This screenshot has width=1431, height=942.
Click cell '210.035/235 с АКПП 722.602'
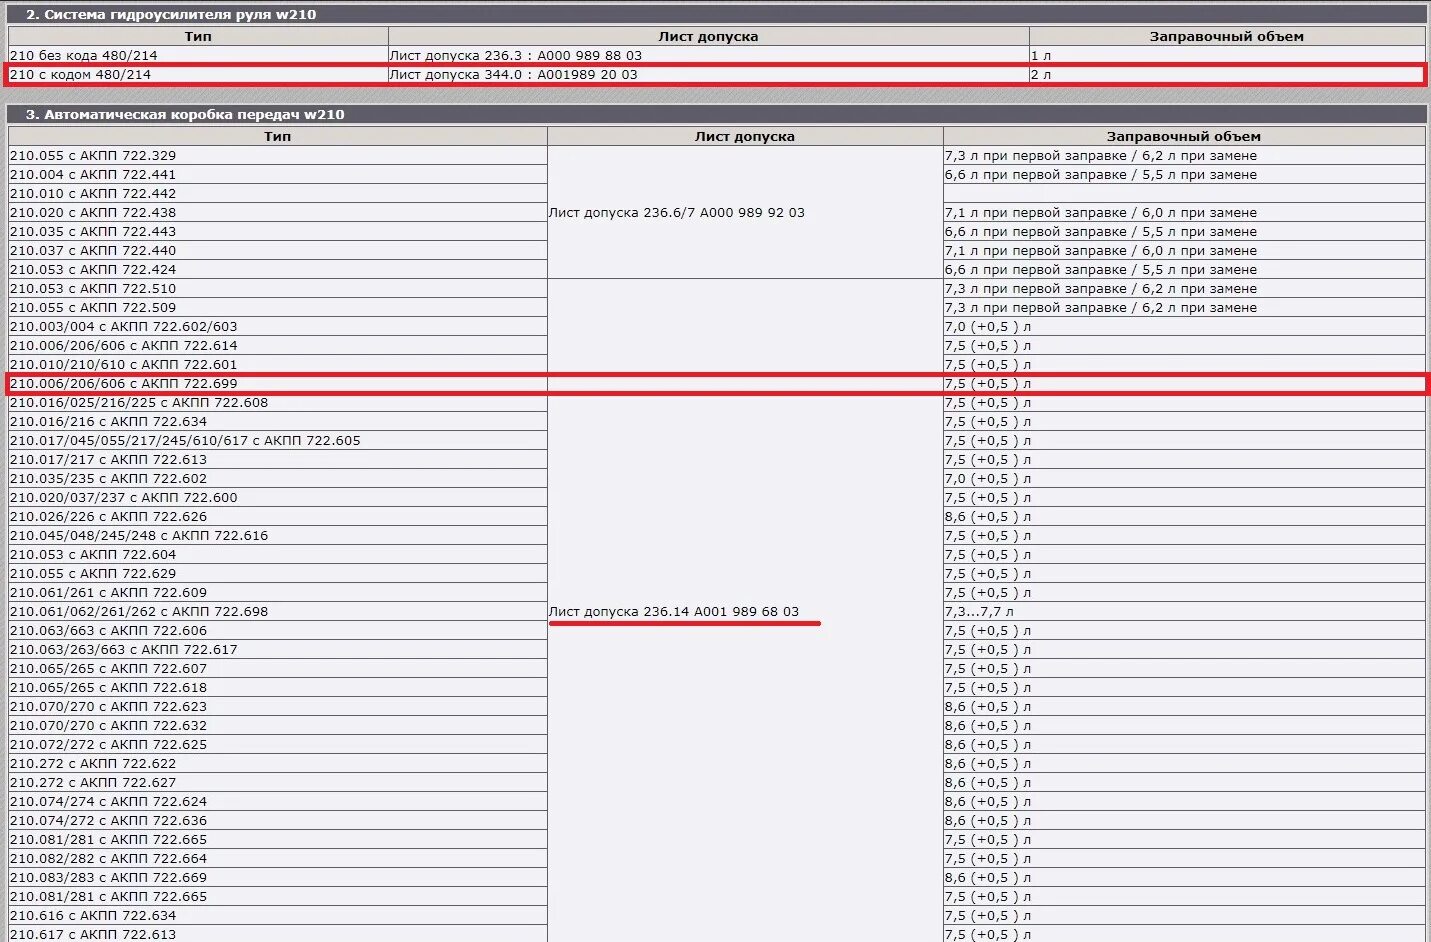point(278,478)
